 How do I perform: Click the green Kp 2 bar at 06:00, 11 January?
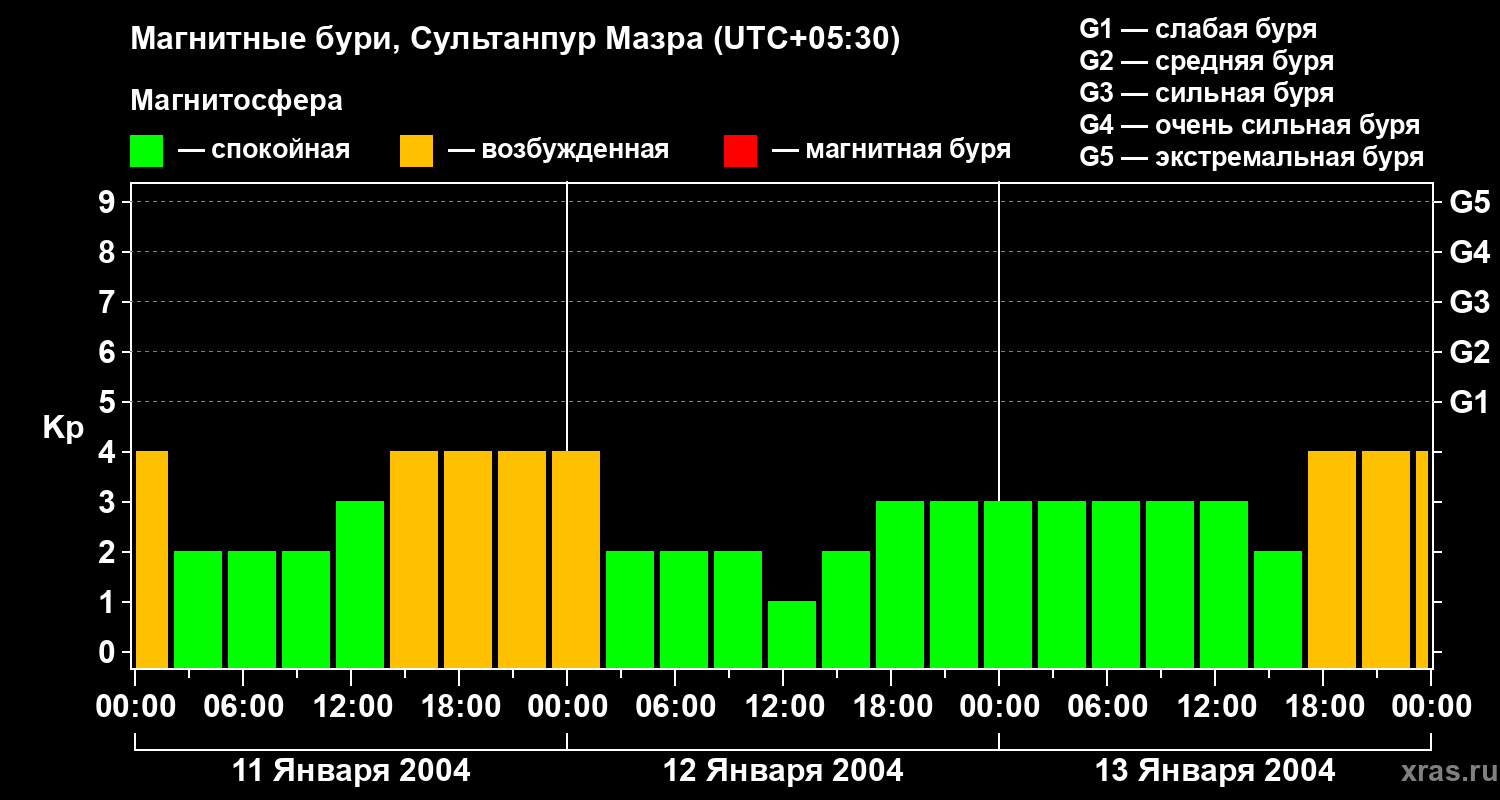point(252,609)
